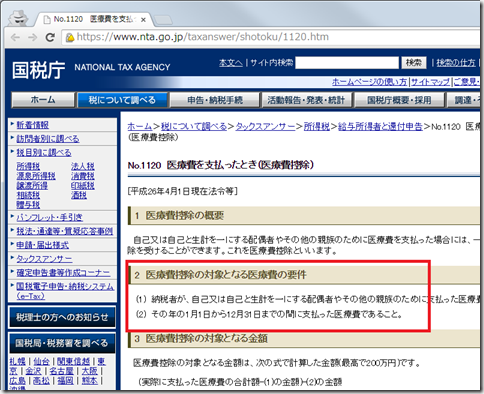Image resolution: width=484 pixels, height=394 pixels.
Task: Click heading 3 医療費控除の対象となる金額
Action: pyautogui.click(x=201, y=339)
